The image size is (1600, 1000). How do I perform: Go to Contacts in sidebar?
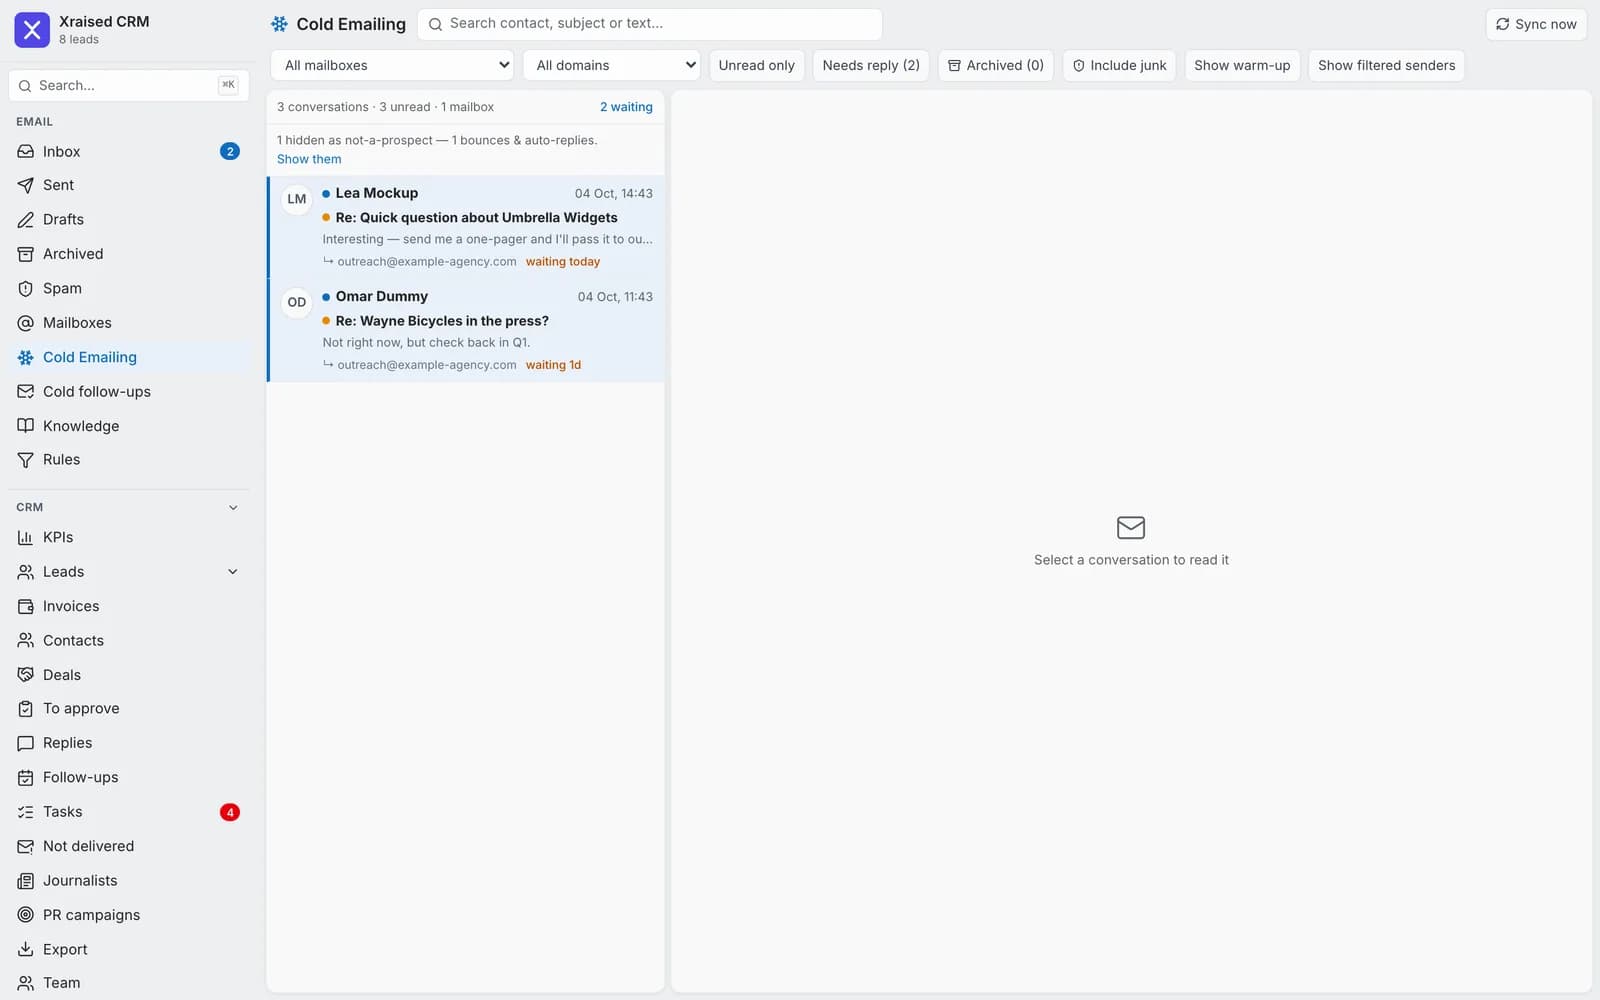tap(128, 641)
